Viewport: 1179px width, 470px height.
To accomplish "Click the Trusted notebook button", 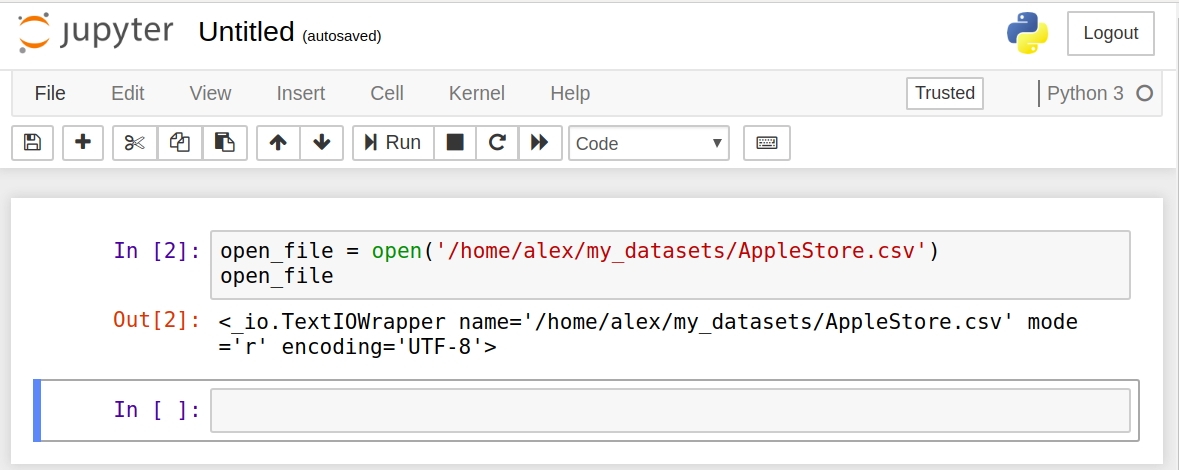I will 944,93.
